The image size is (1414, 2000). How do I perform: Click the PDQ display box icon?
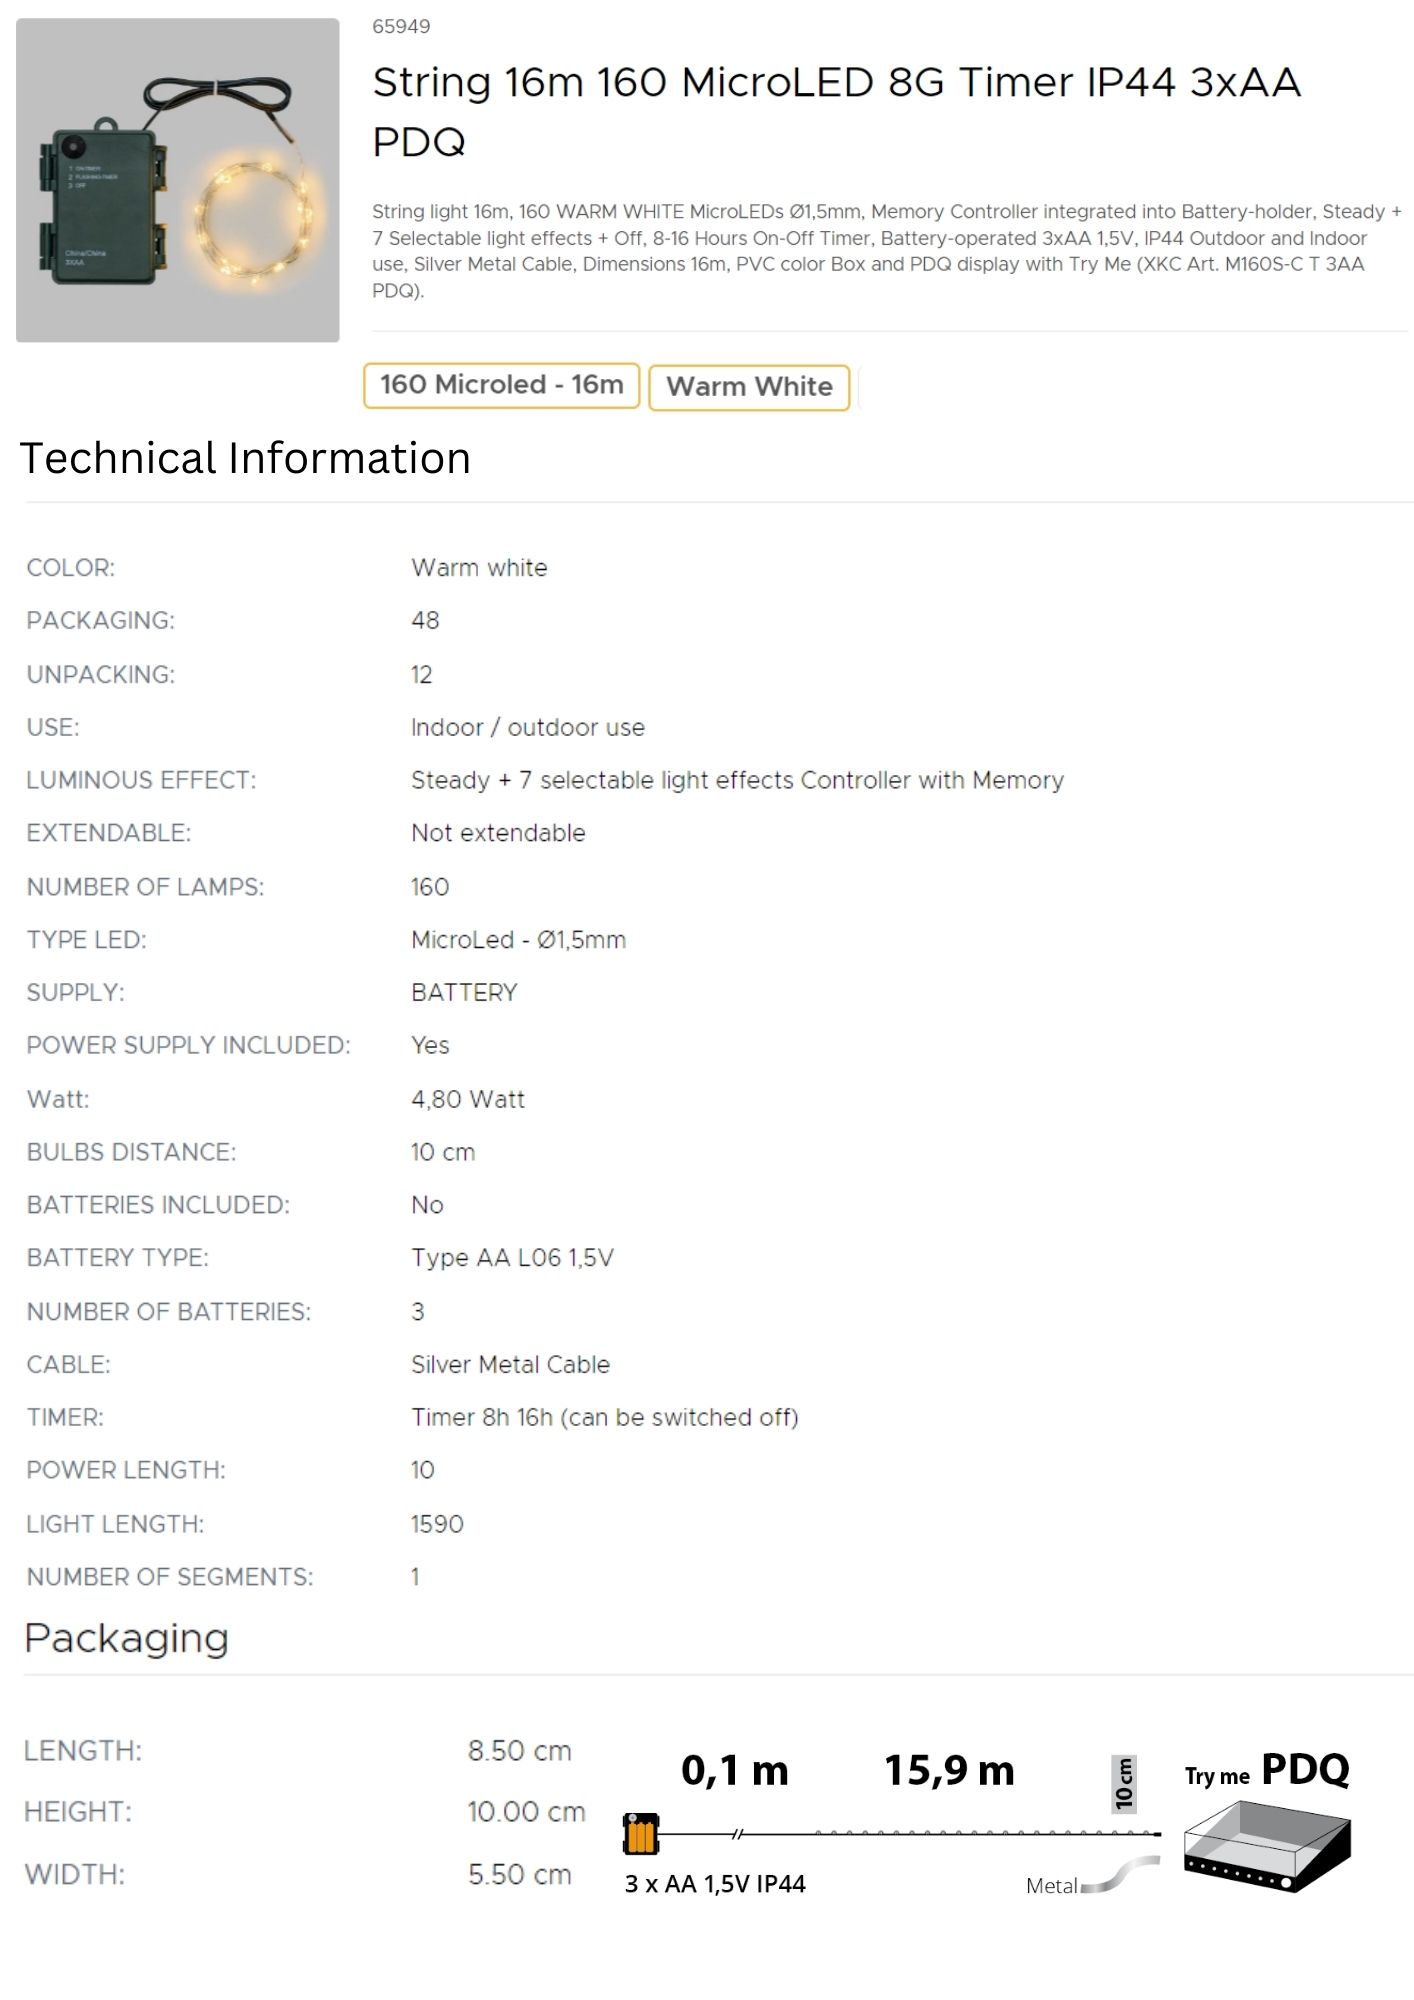coord(1266,1846)
